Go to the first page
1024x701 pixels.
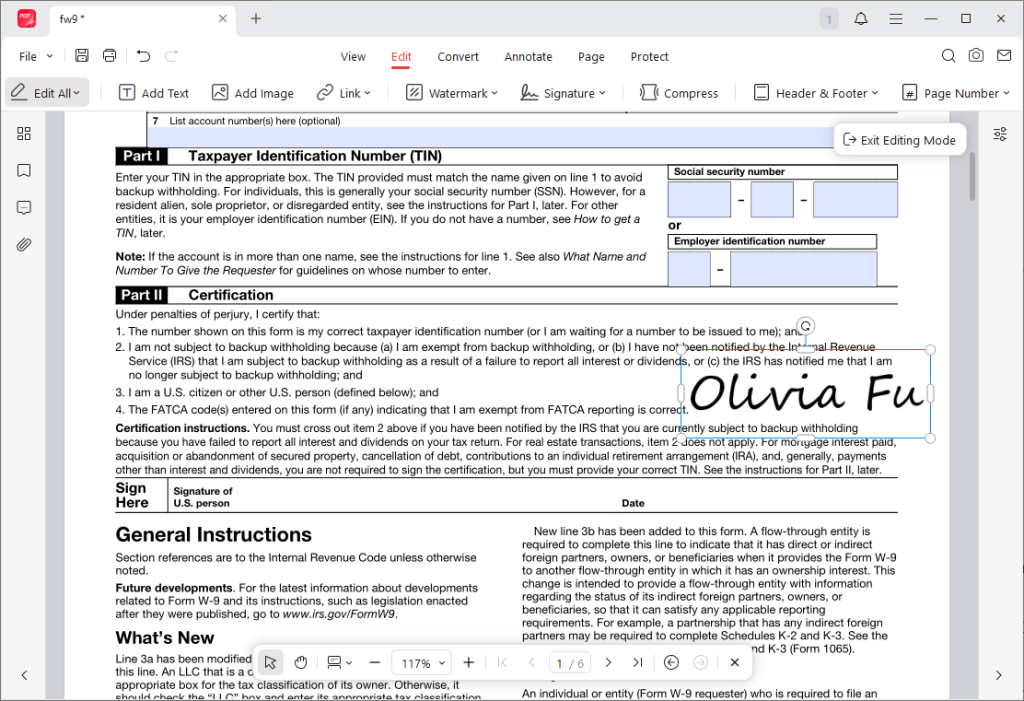[x=502, y=662]
